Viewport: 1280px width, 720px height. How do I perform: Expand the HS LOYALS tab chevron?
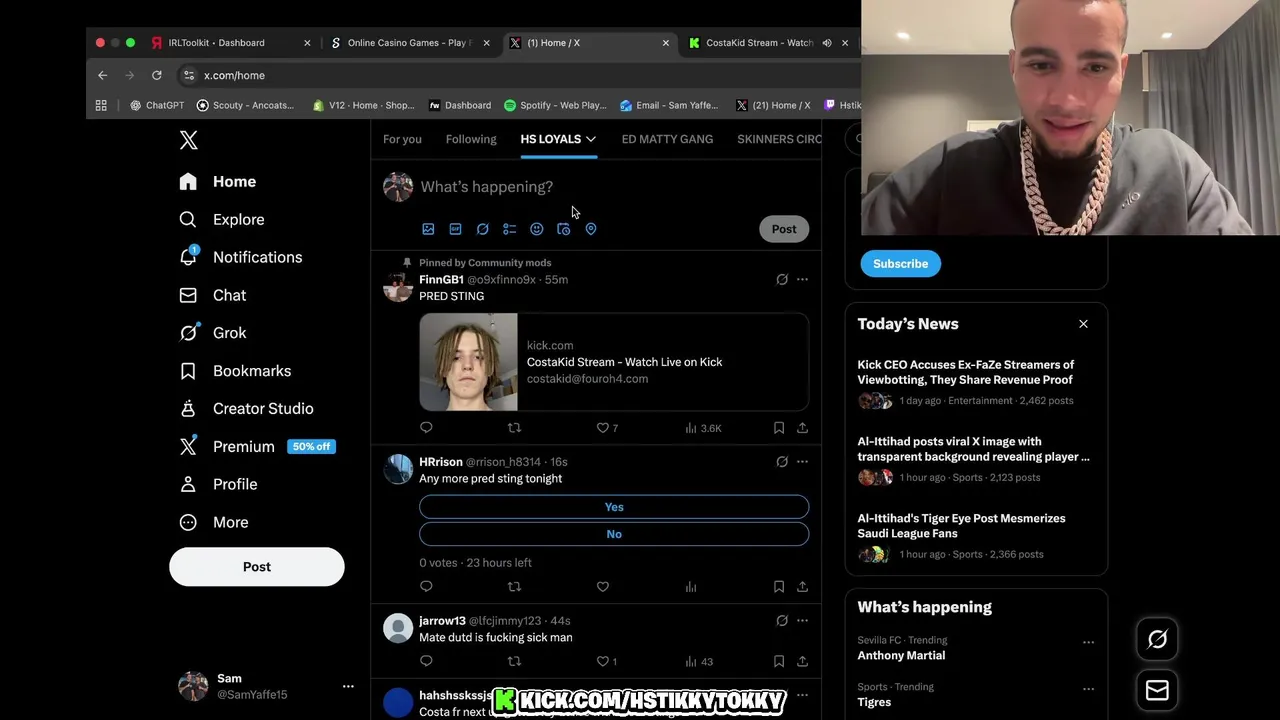591,139
